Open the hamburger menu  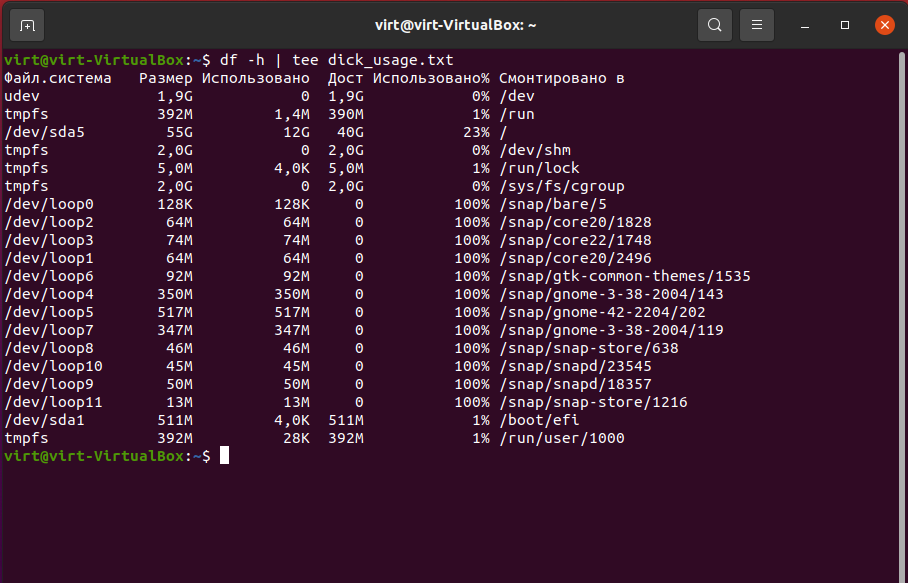[757, 25]
